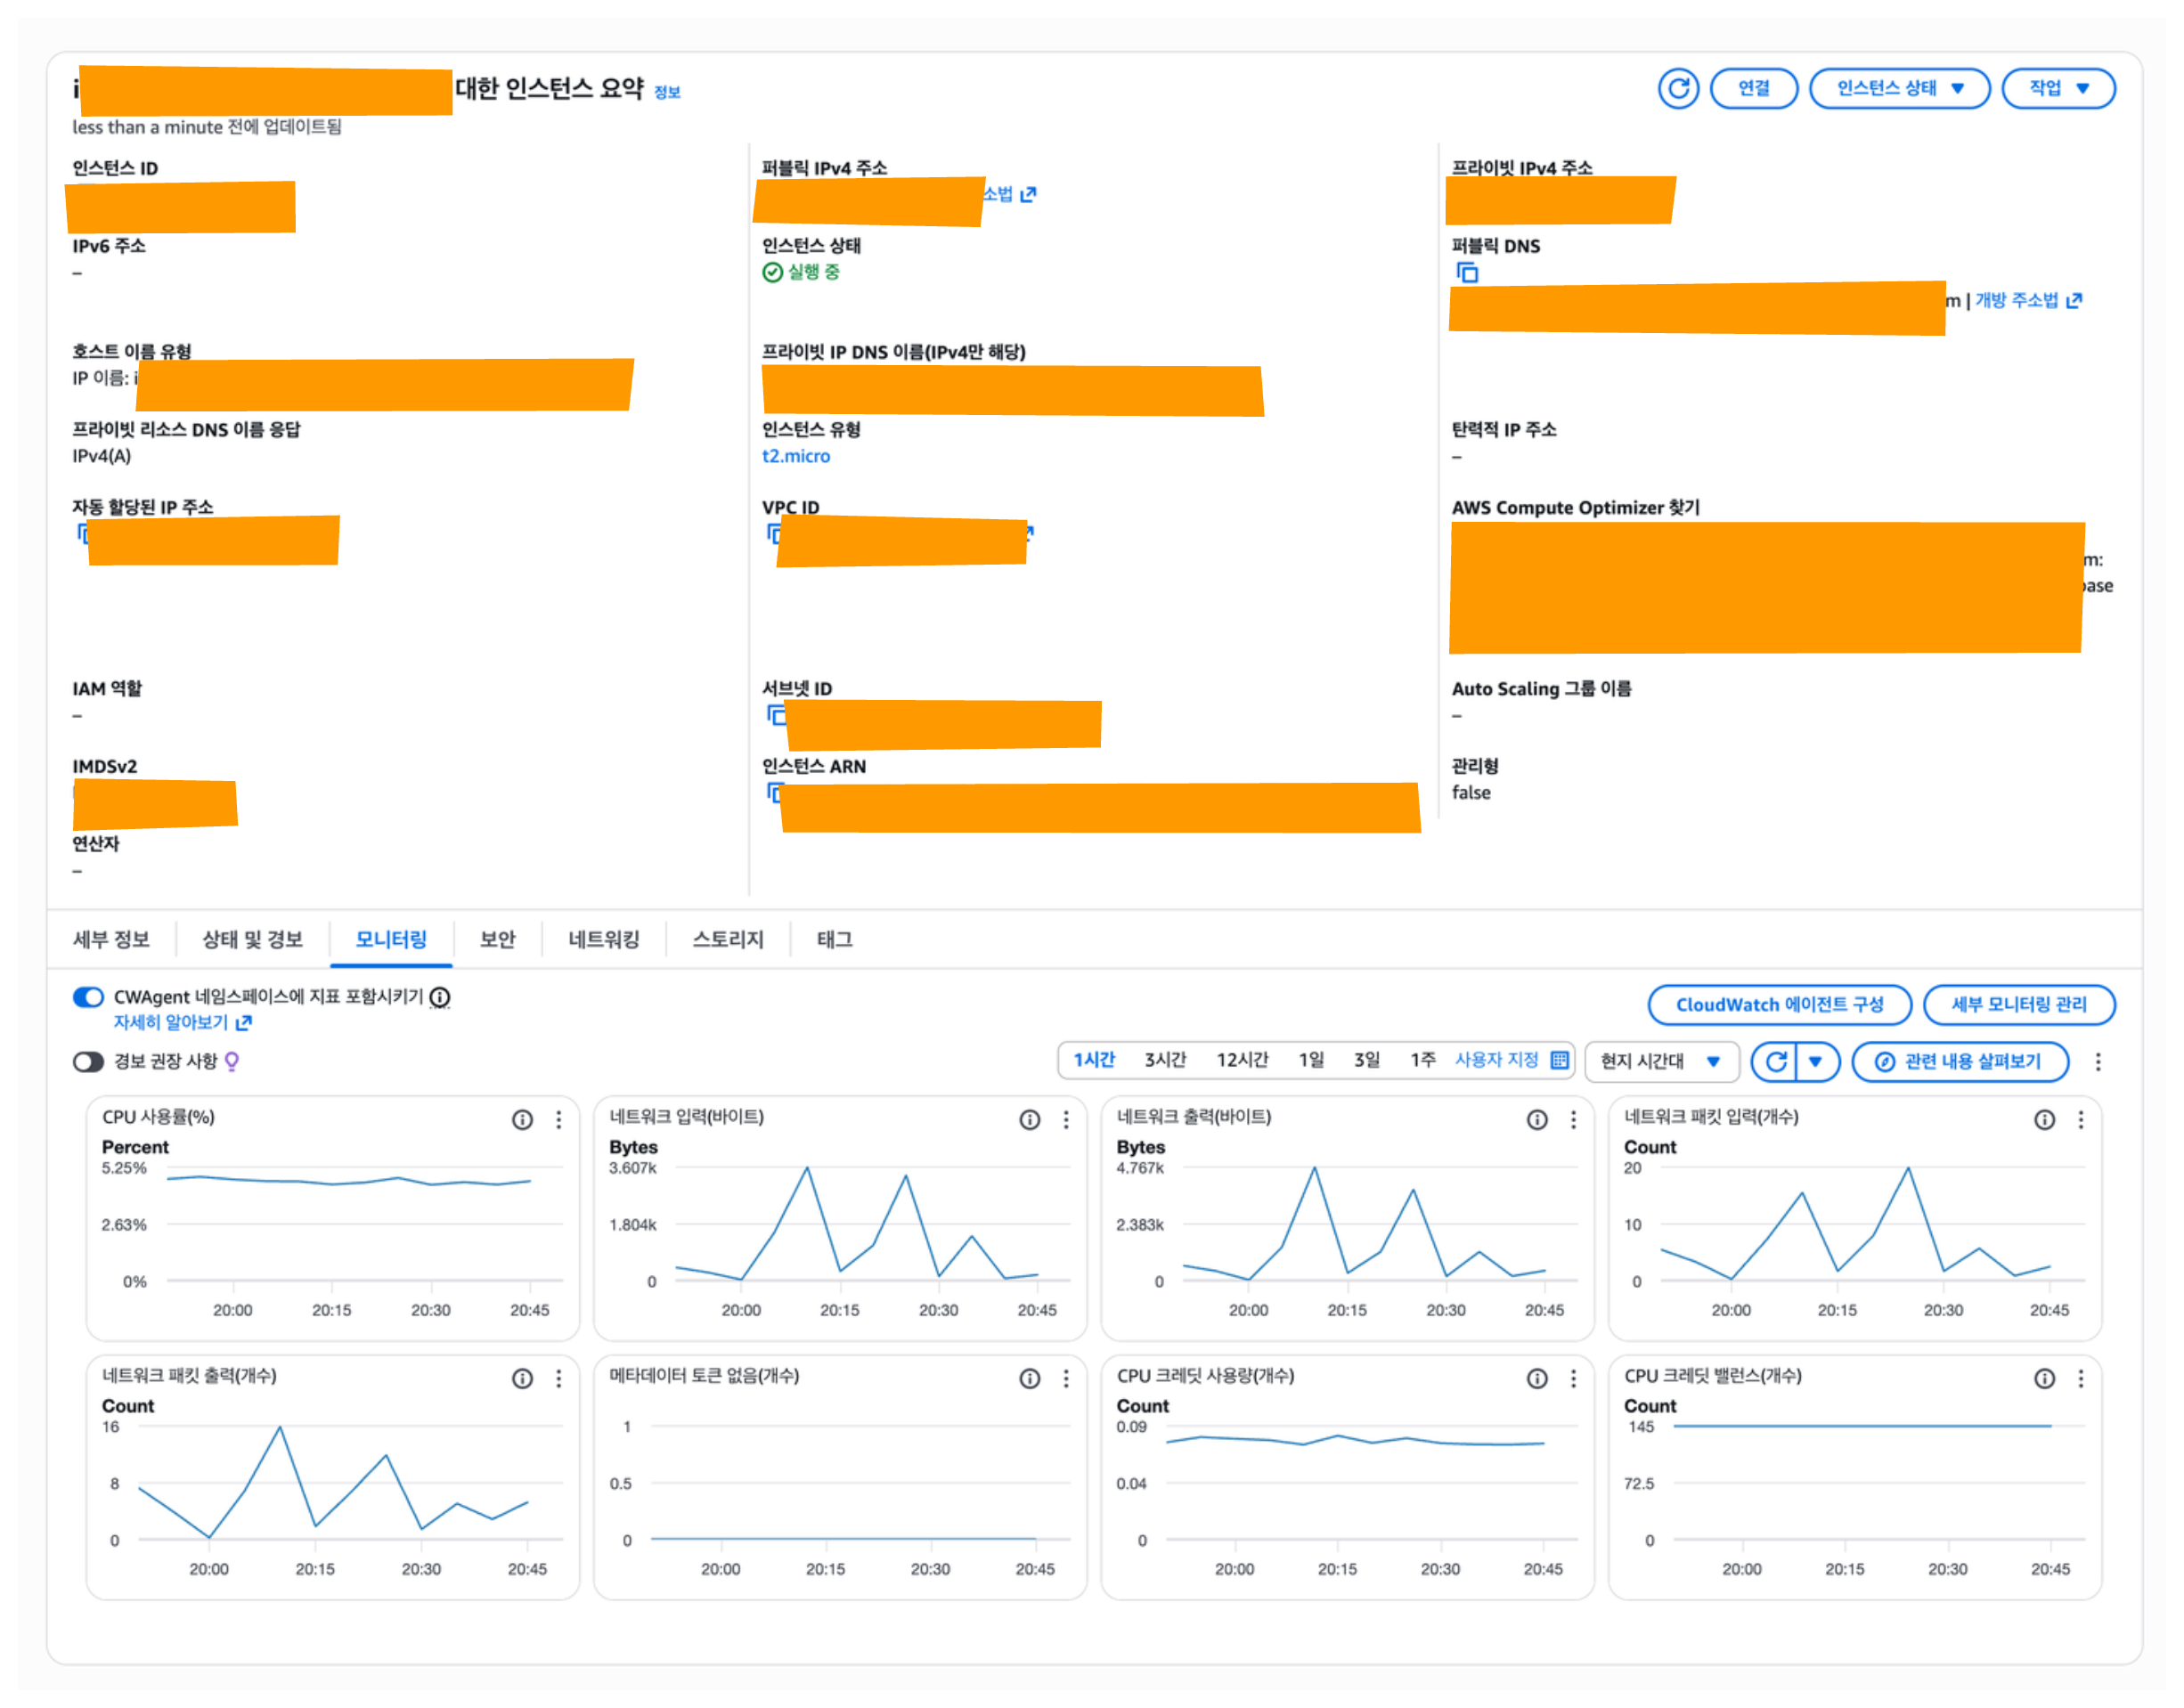Open monitoring toolbar vertical ellipsis menu
The height and width of the screenshot is (1708, 2184).
2098,1061
